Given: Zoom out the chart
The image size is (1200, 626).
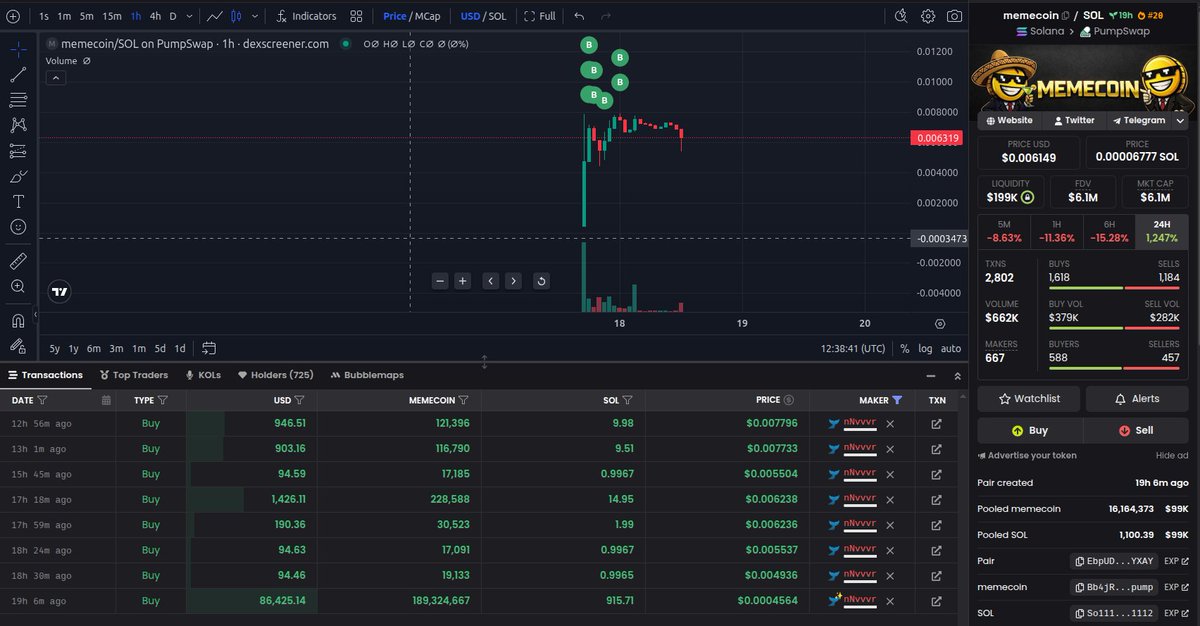Looking at the screenshot, I should point(440,281).
